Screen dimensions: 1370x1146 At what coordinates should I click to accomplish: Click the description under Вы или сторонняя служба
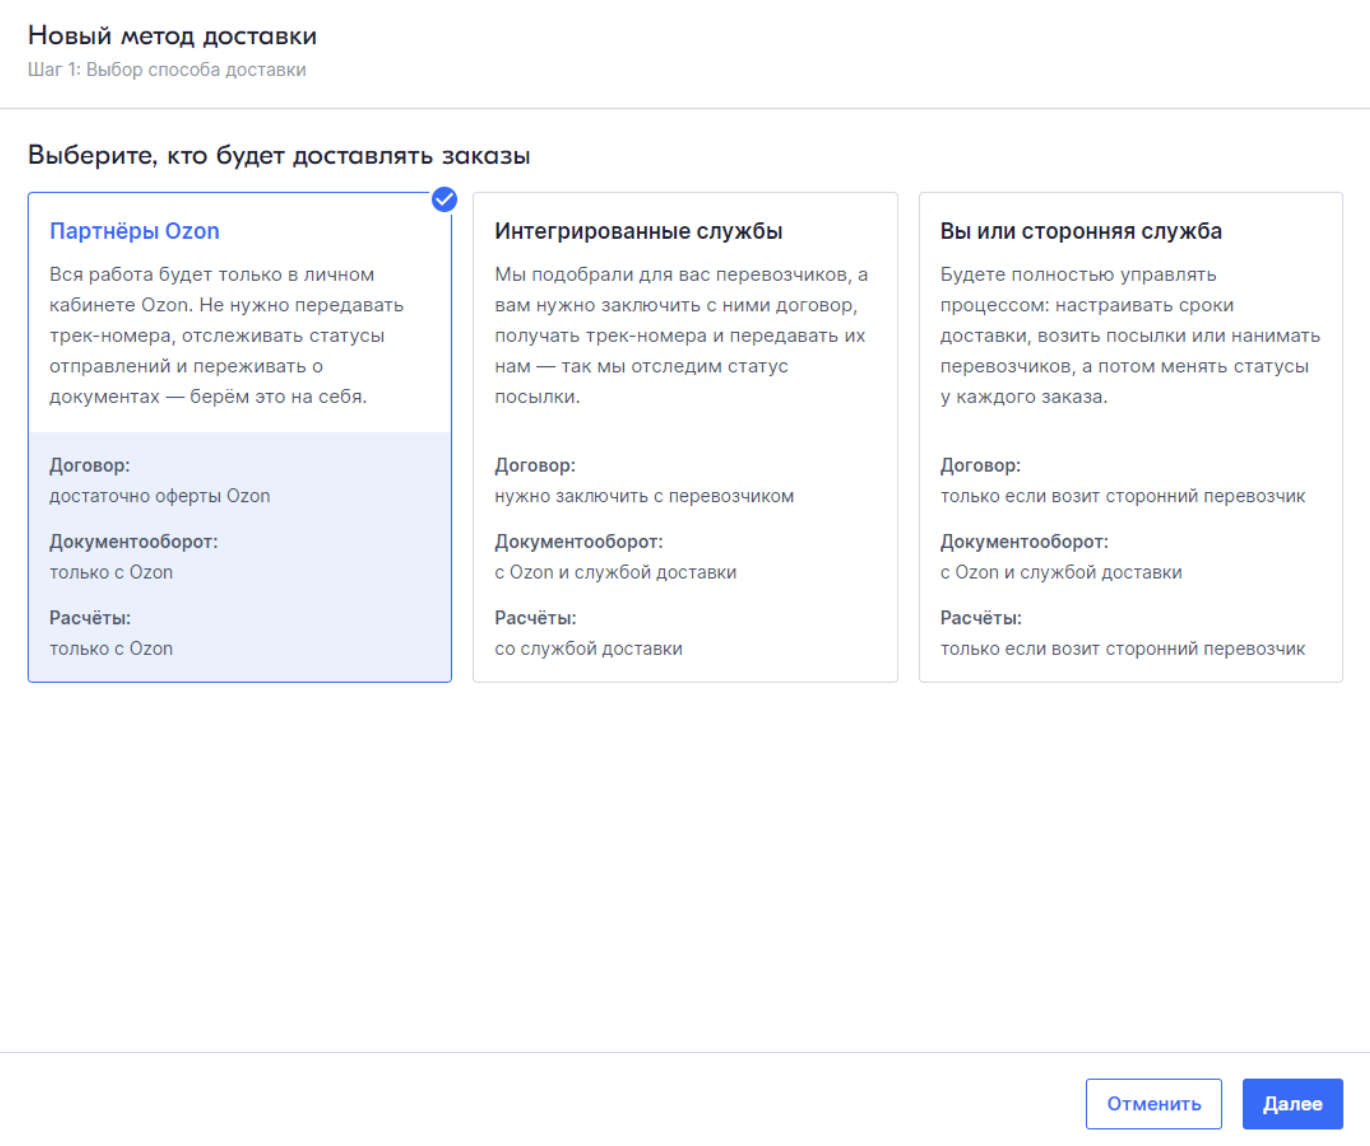tap(1129, 335)
